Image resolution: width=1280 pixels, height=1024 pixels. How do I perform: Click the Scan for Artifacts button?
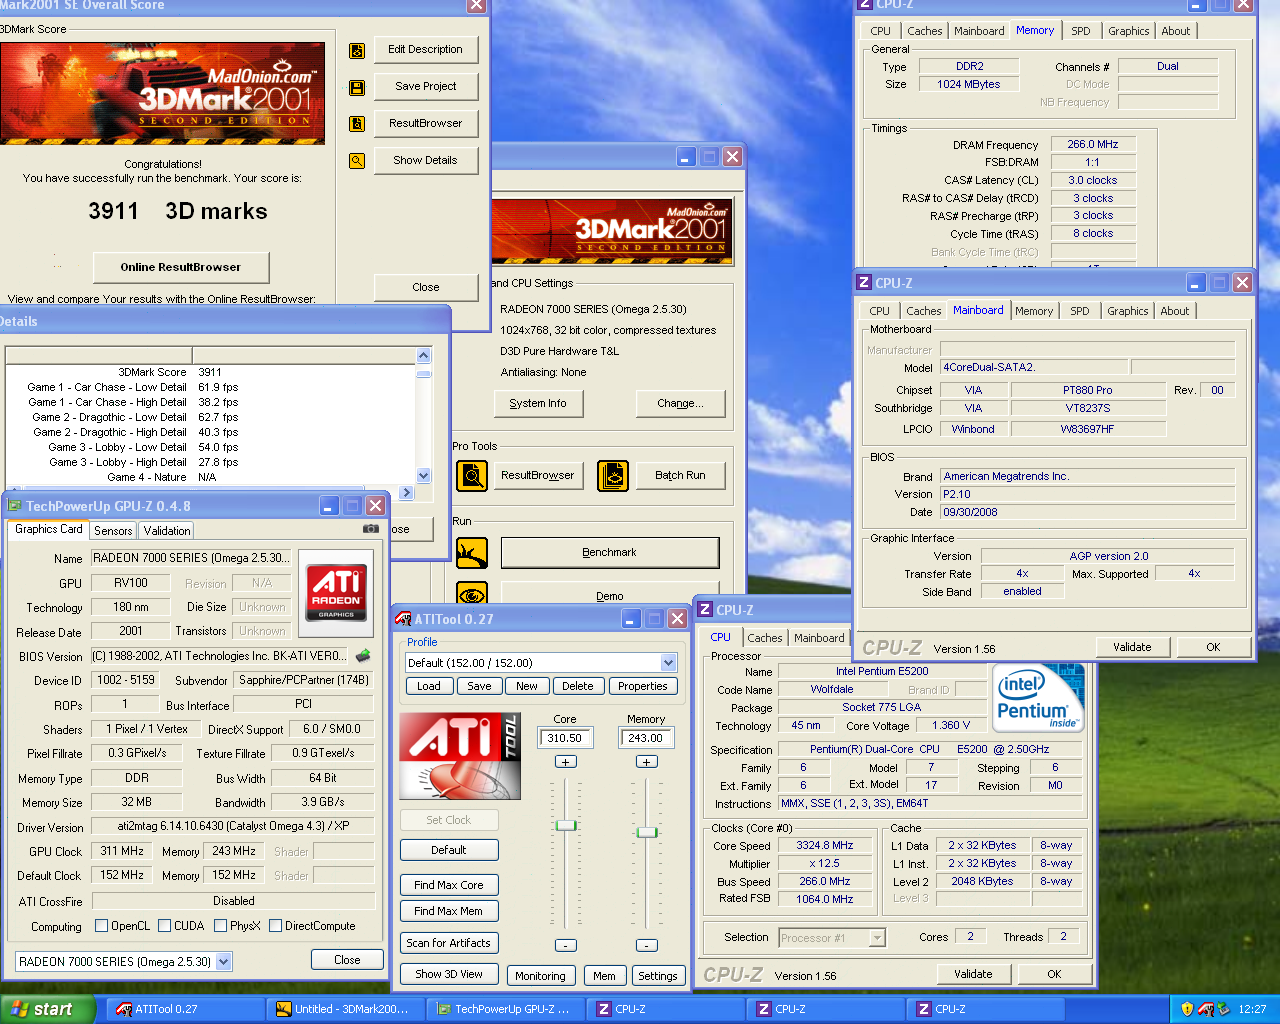point(449,943)
